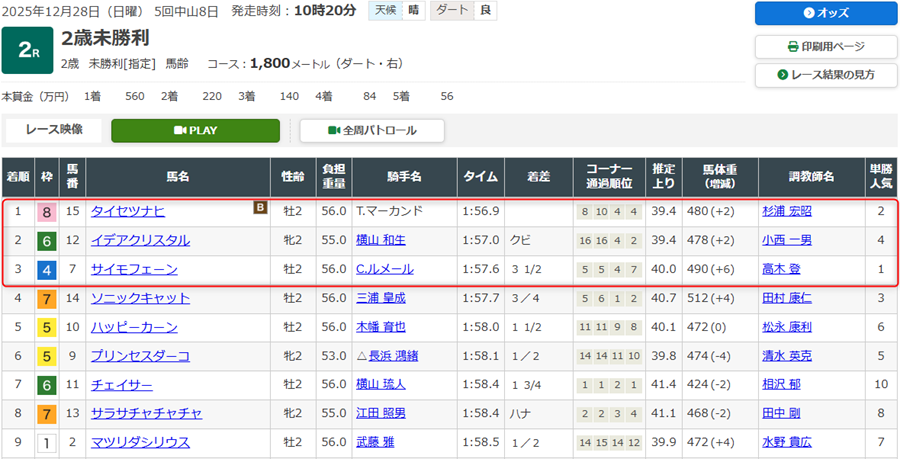Open horse ソニックキャット profile
This screenshot has width=900, height=459.
click(x=140, y=298)
